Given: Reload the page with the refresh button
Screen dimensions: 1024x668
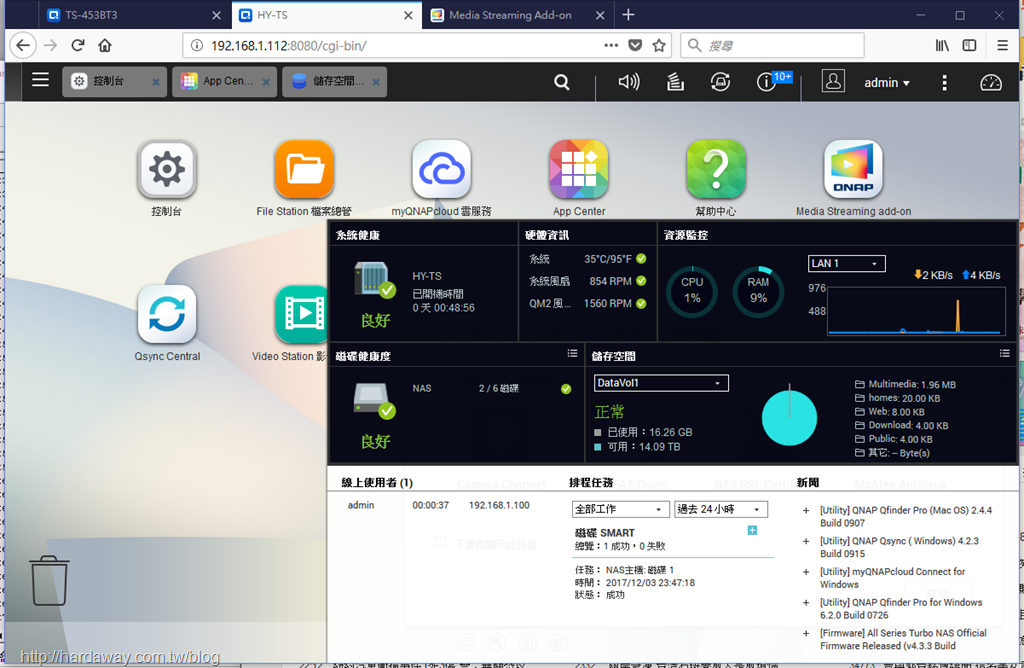Looking at the screenshot, I should click(78, 45).
